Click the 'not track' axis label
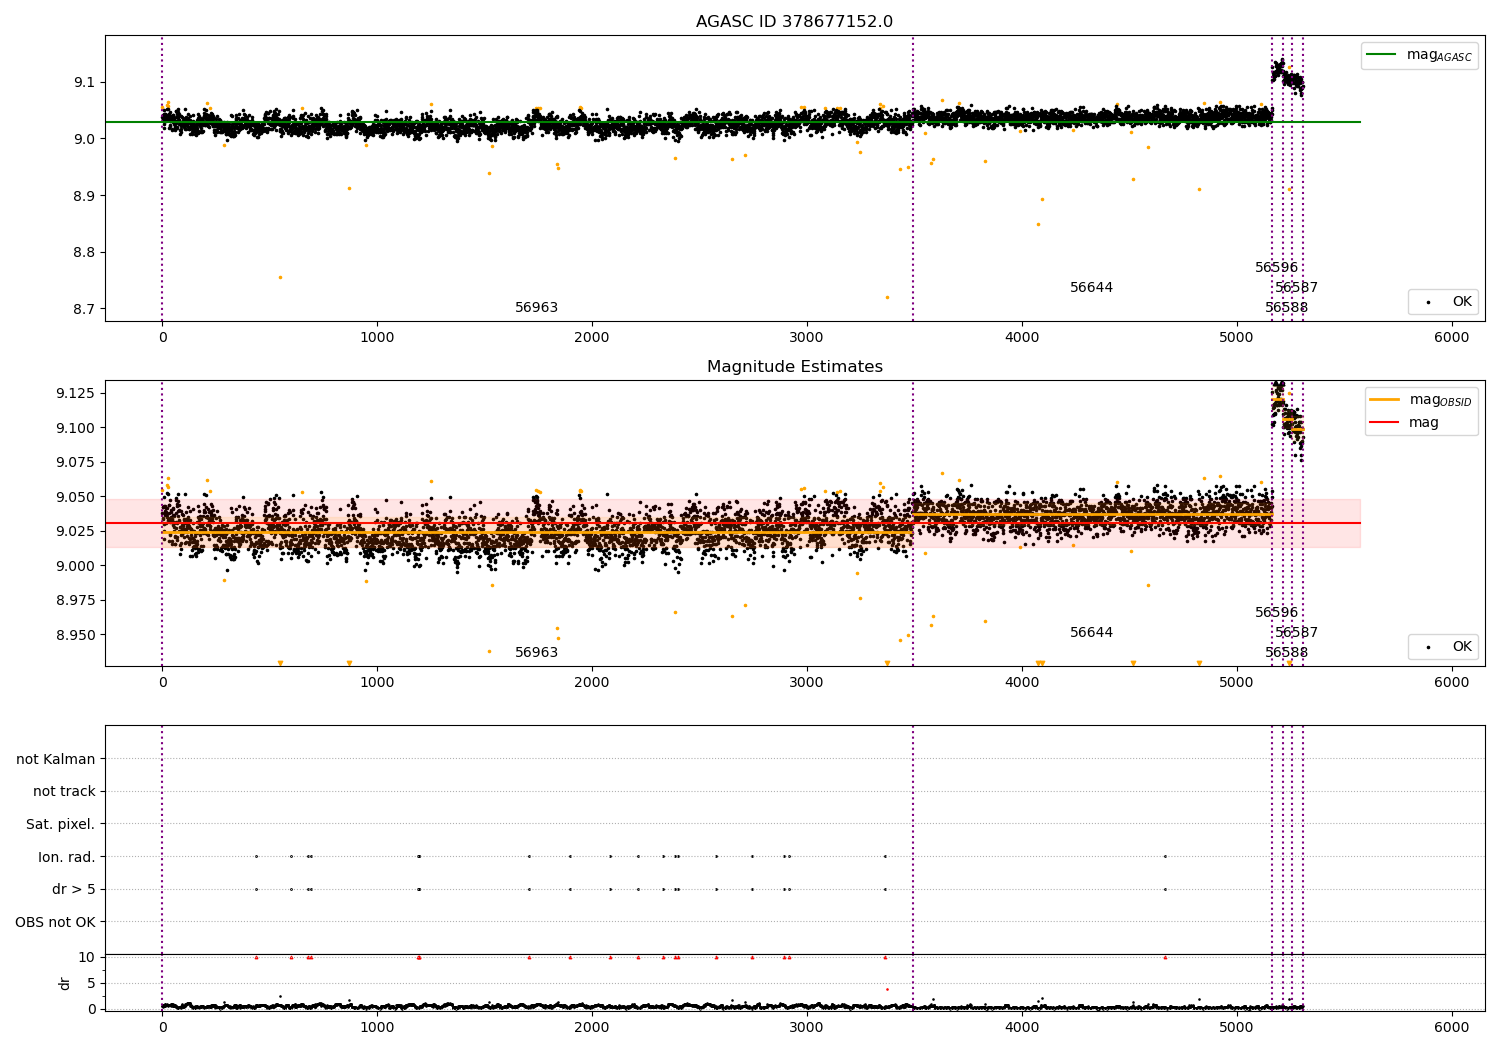This screenshot has width=1500, height=1050. [64, 792]
